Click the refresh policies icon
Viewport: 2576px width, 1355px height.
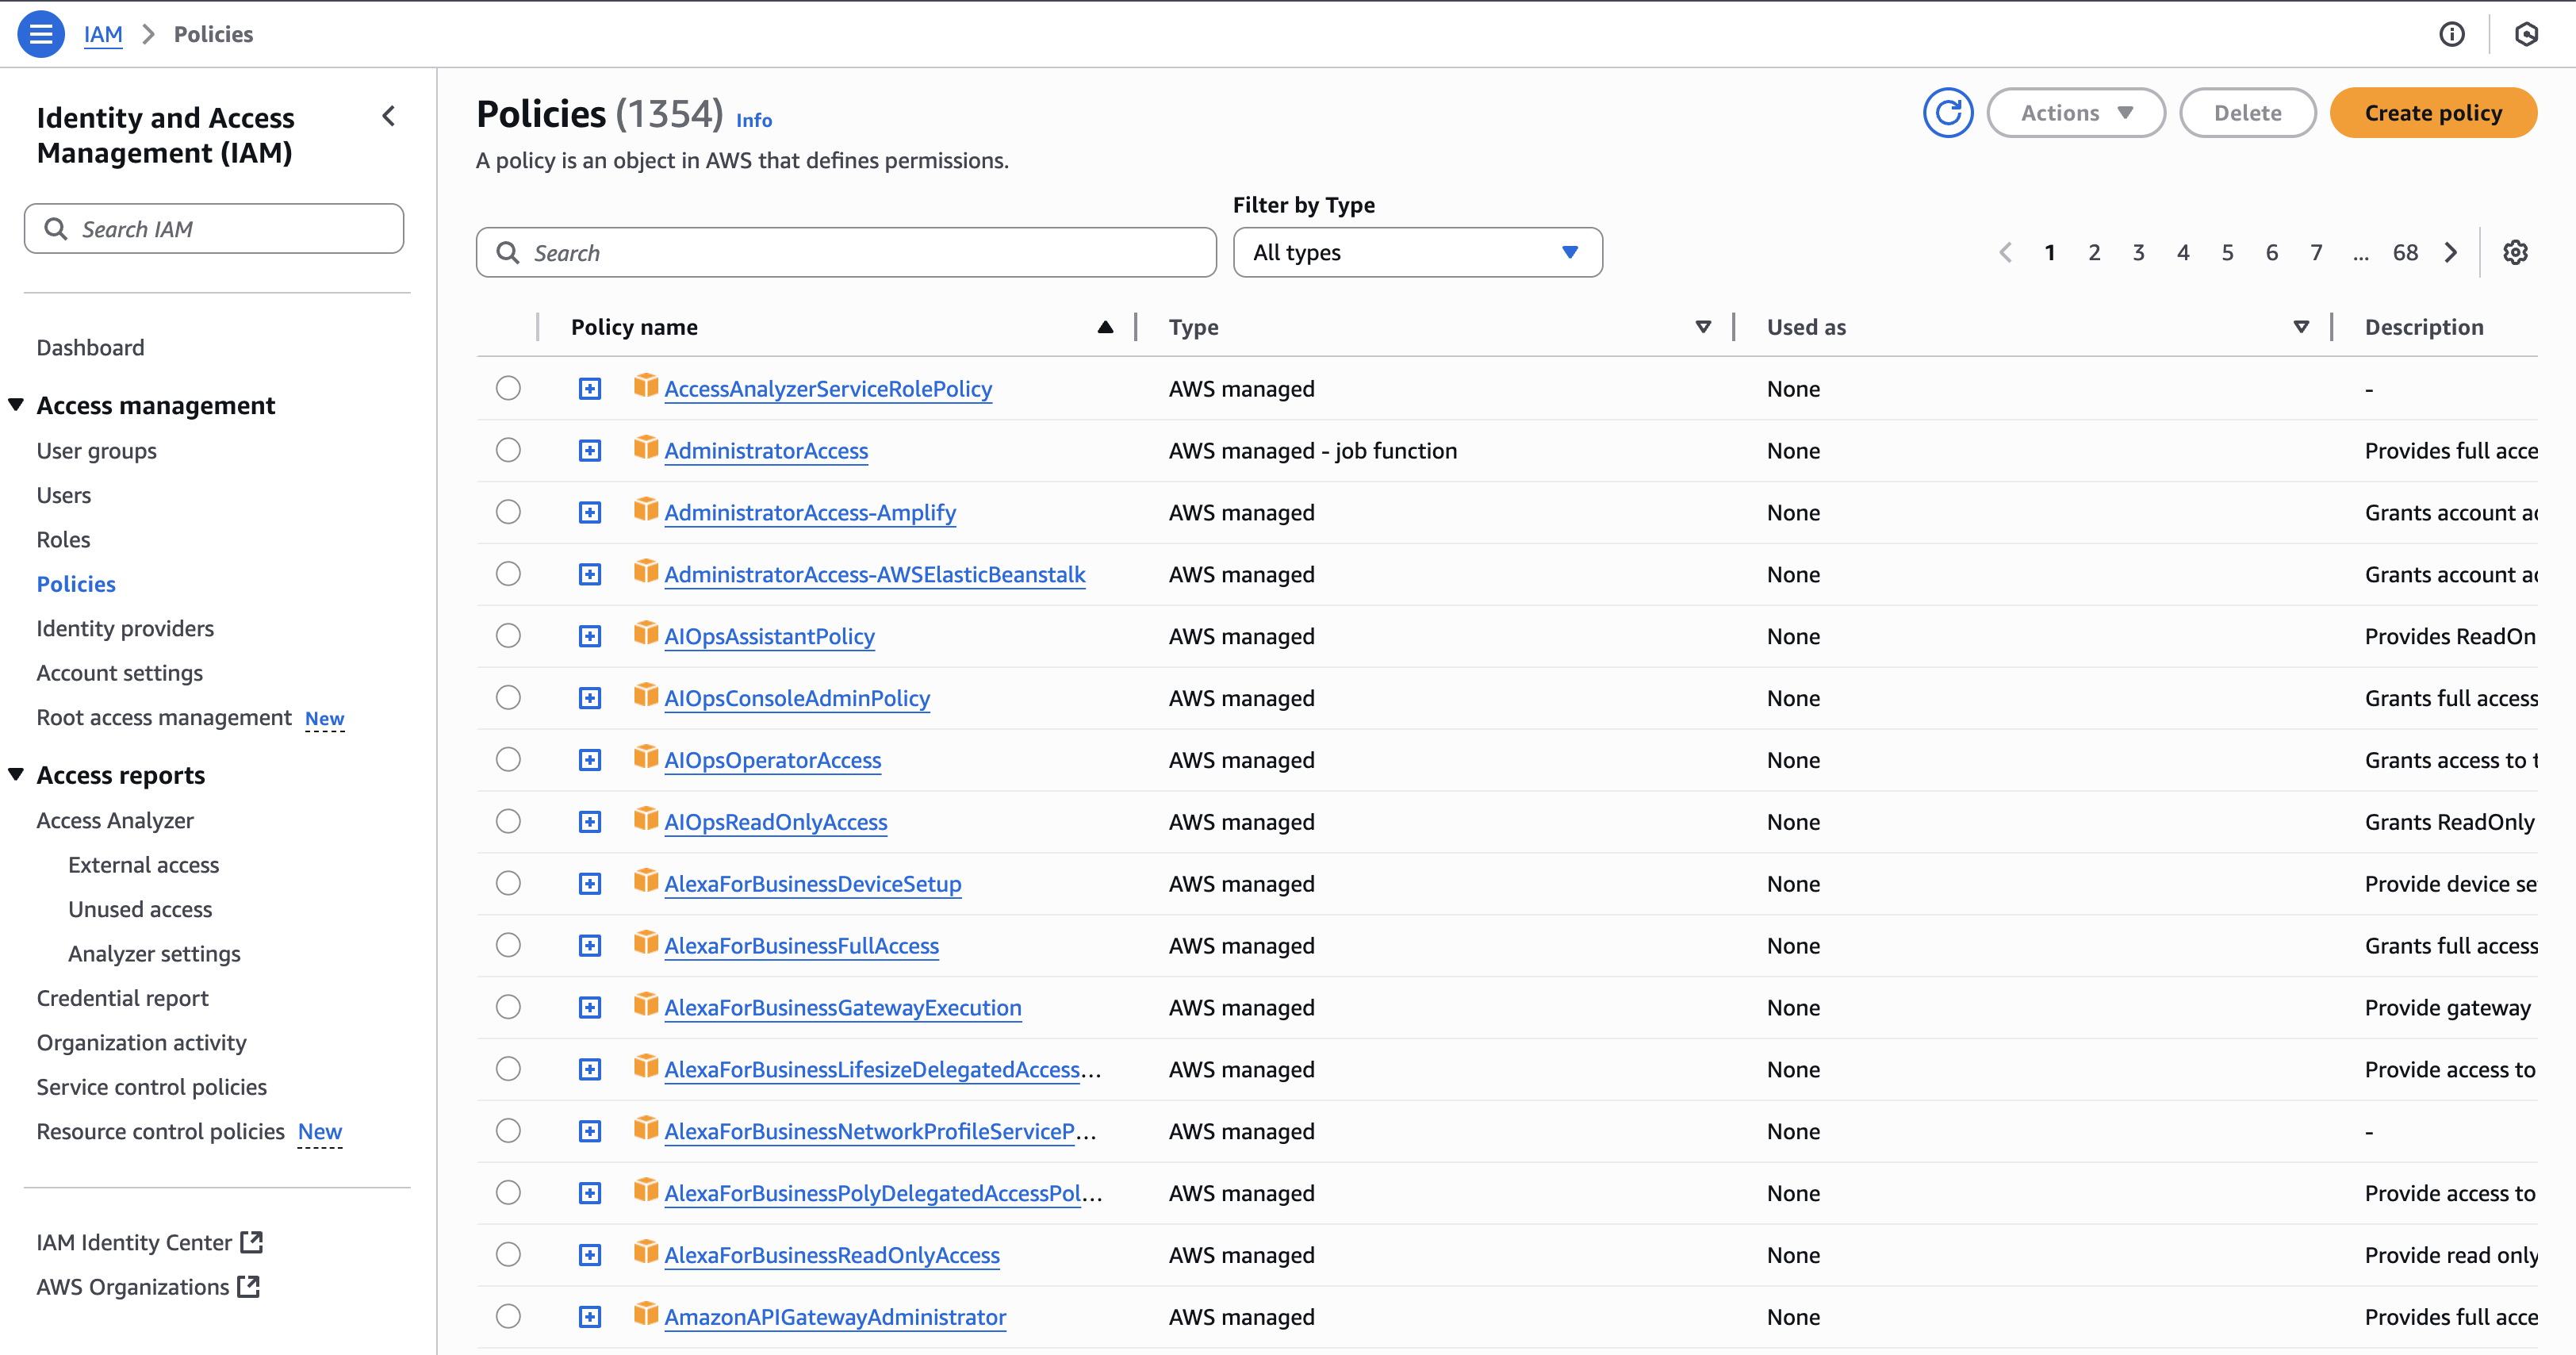[x=1947, y=113]
